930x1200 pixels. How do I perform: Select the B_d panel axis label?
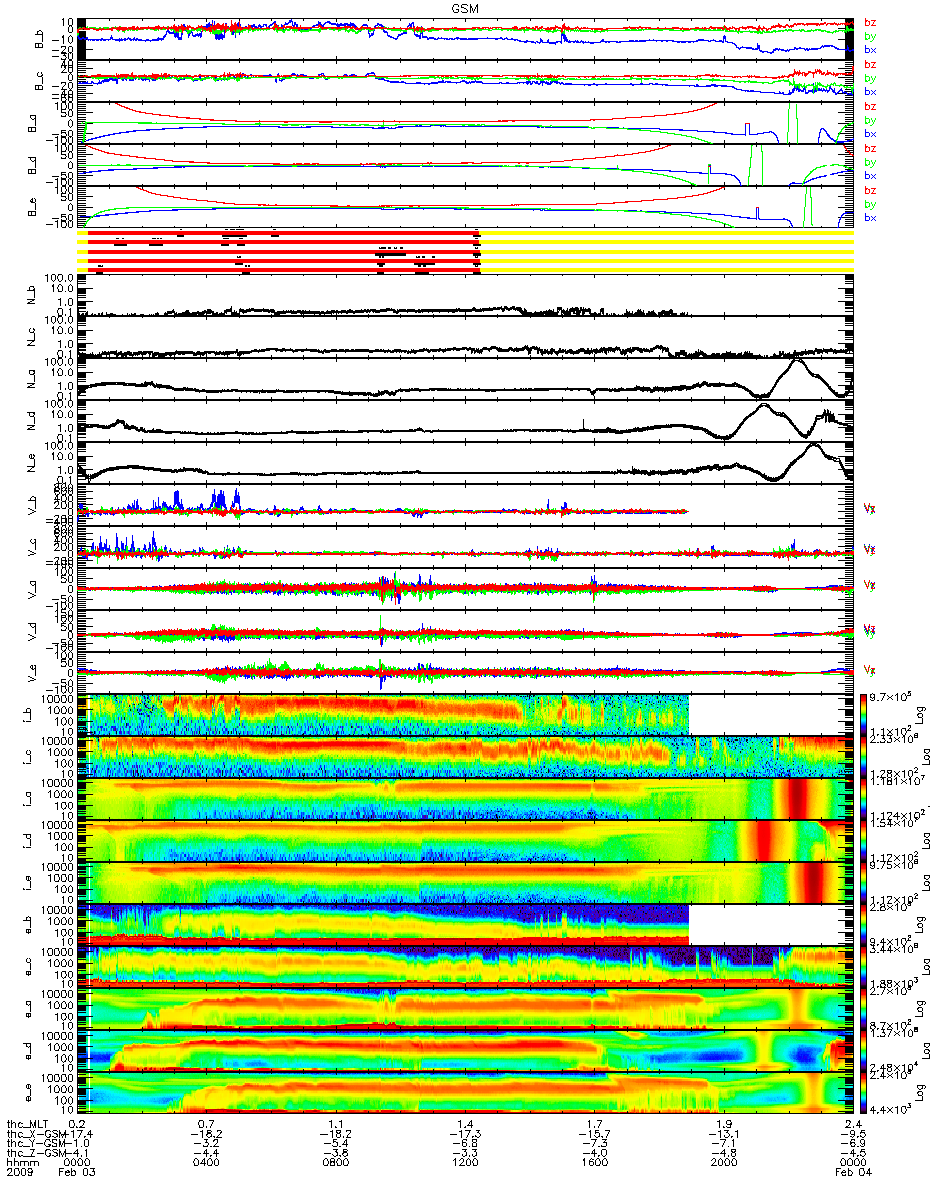tap(33, 165)
